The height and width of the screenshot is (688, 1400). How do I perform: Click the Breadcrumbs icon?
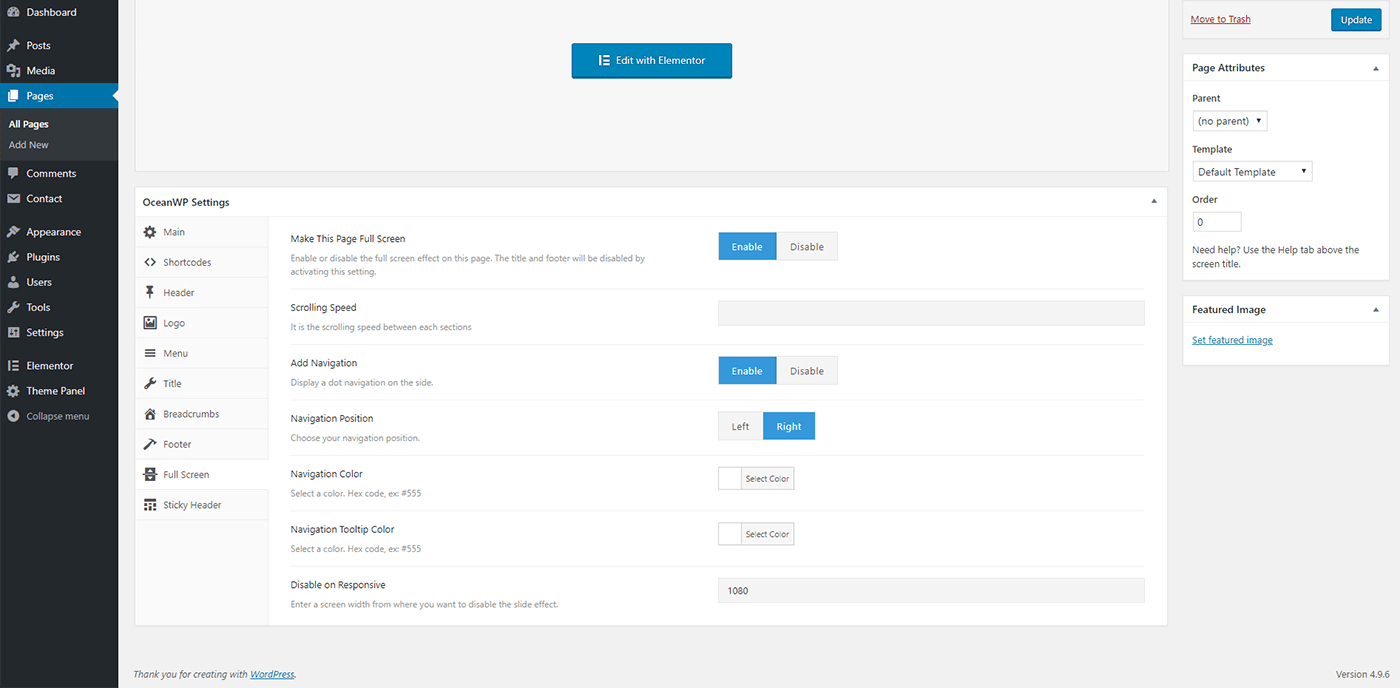(x=150, y=414)
